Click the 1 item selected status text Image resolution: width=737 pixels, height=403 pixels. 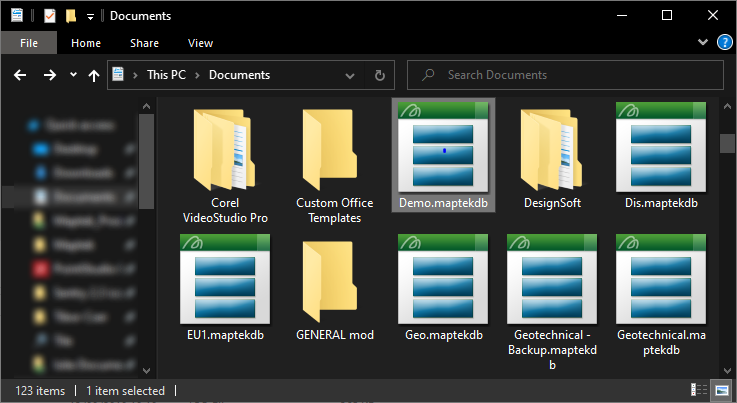click(x=125, y=391)
